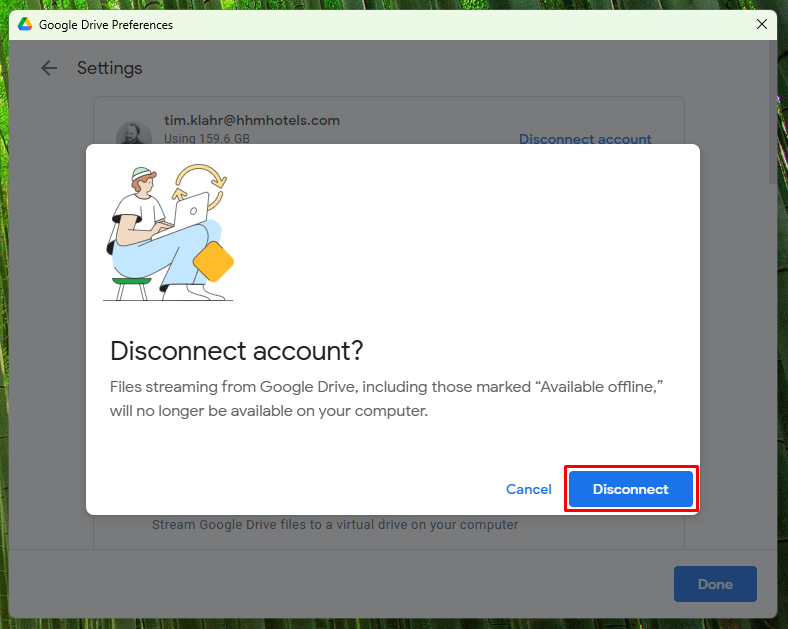Click the Google Drive Preferences window title
Viewport: 788px width, 629px height.
pos(106,25)
